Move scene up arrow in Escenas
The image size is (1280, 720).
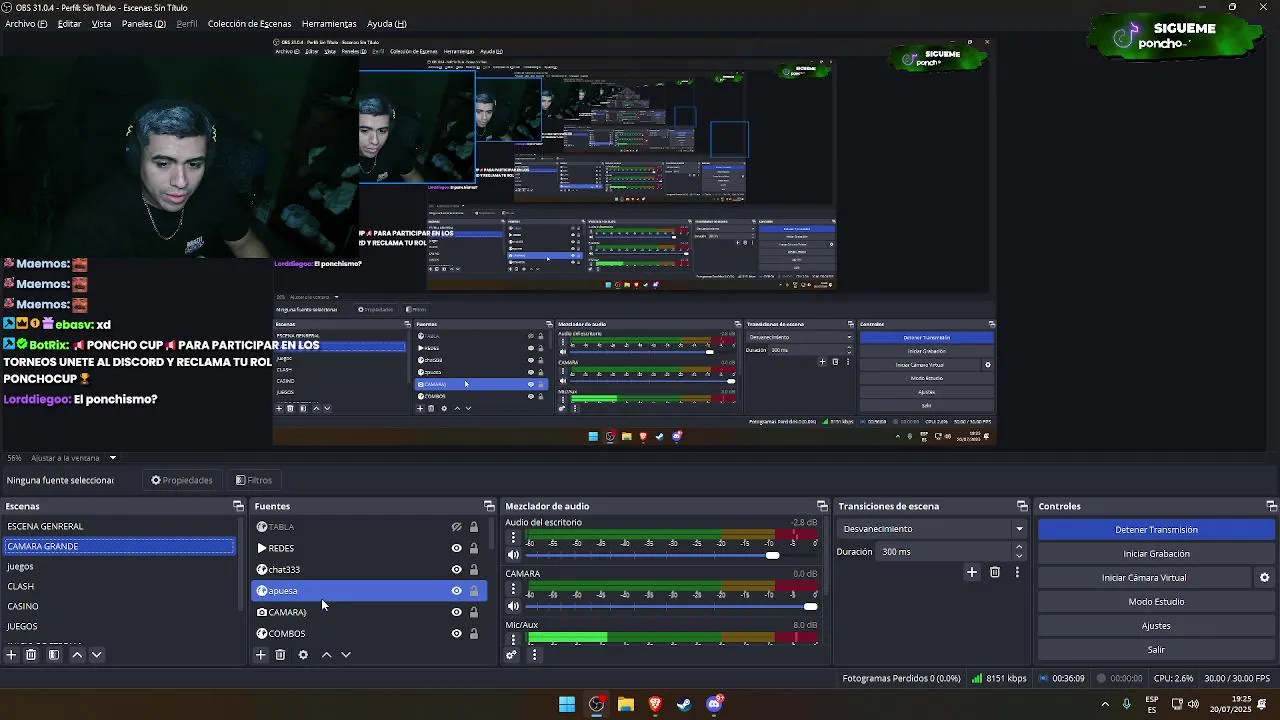pos(77,655)
